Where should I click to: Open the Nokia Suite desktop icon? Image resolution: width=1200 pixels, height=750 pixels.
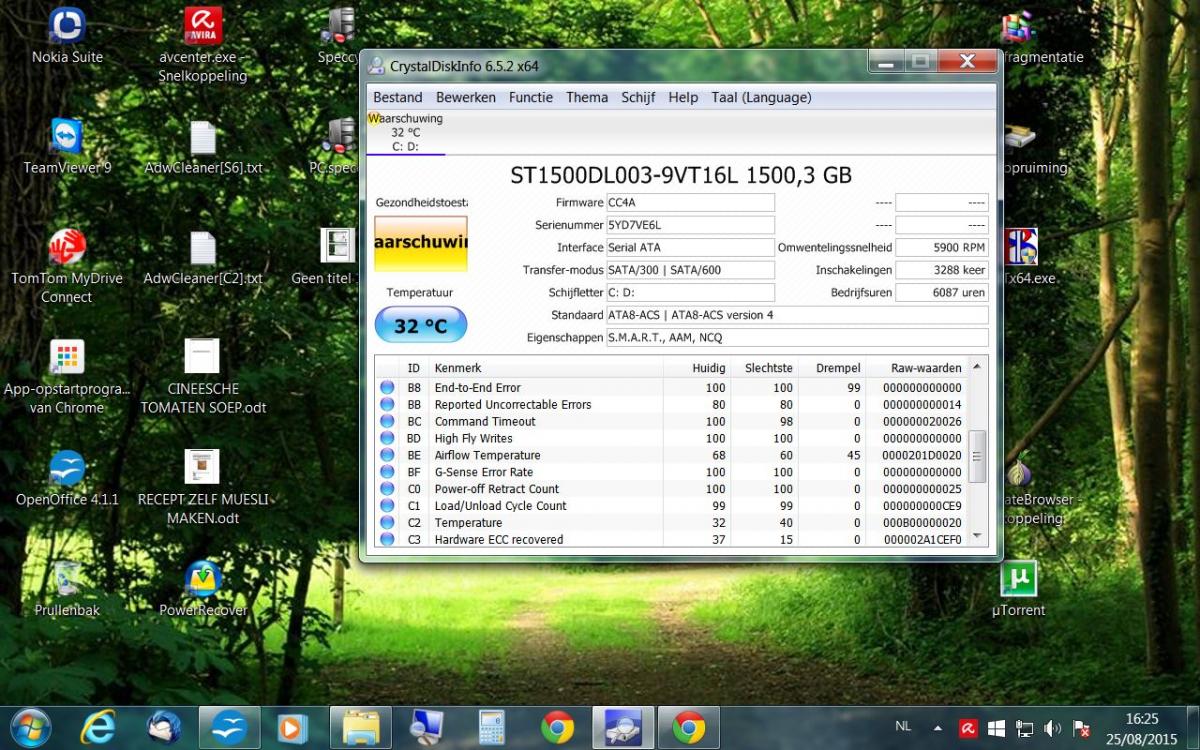pos(67,27)
